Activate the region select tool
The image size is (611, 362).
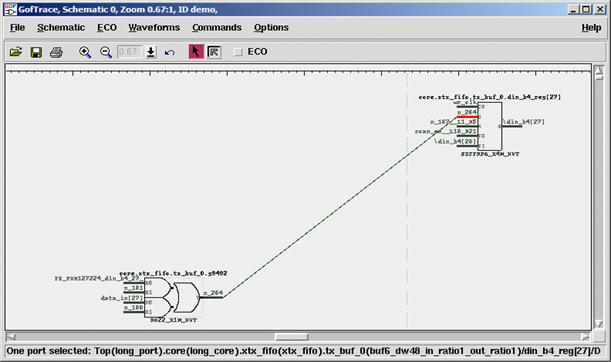pyautogui.click(x=214, y=52)
